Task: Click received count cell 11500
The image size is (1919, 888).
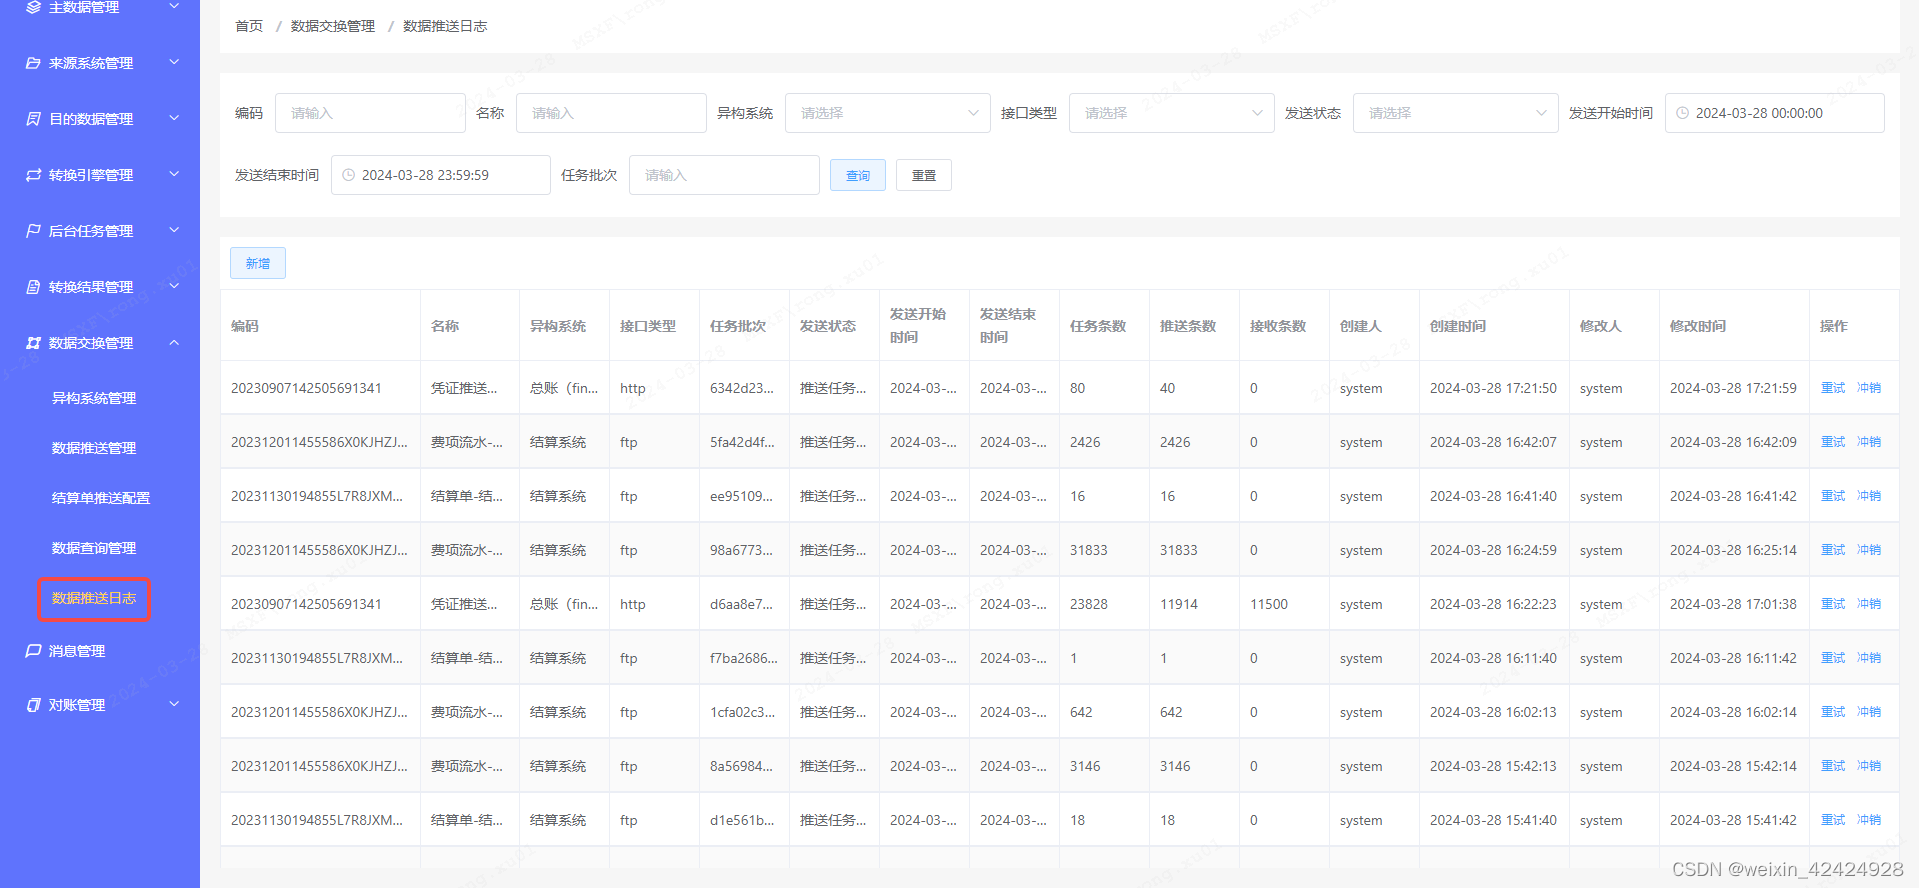Action: point(1269,604)
